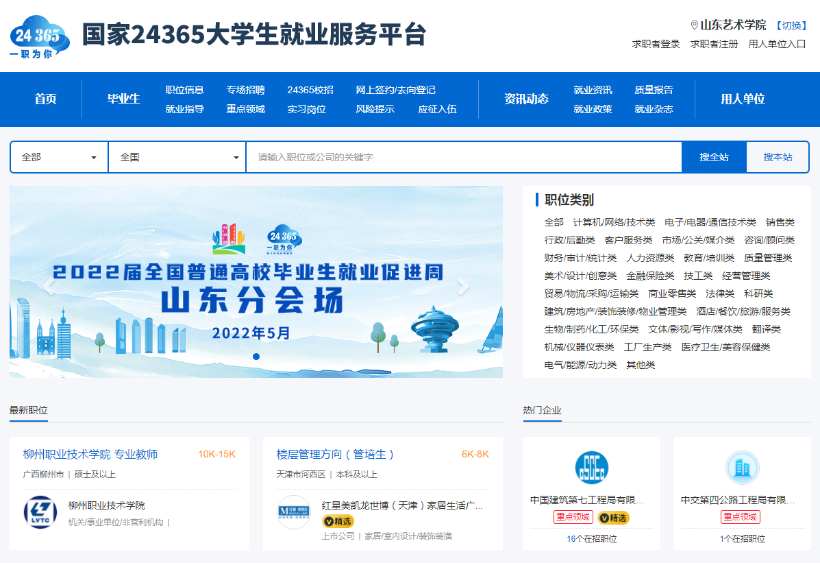Go to 首页 in the navigation bar
The image size is (820, 564).
(45, 99)
